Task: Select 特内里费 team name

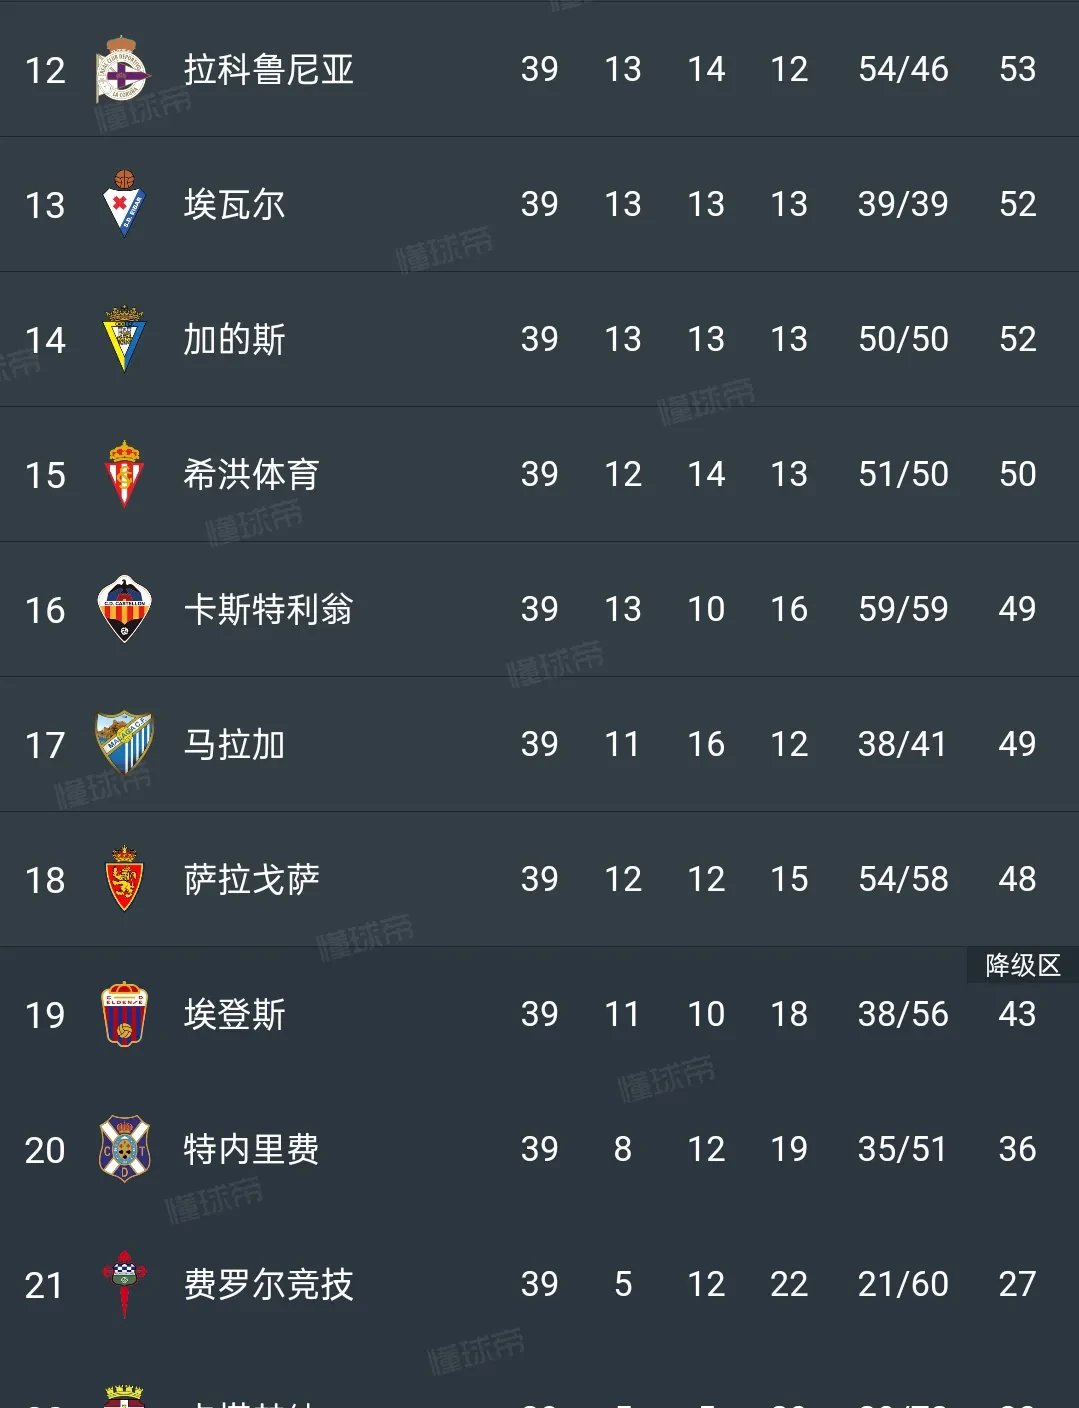Action: click(251, 1150)
